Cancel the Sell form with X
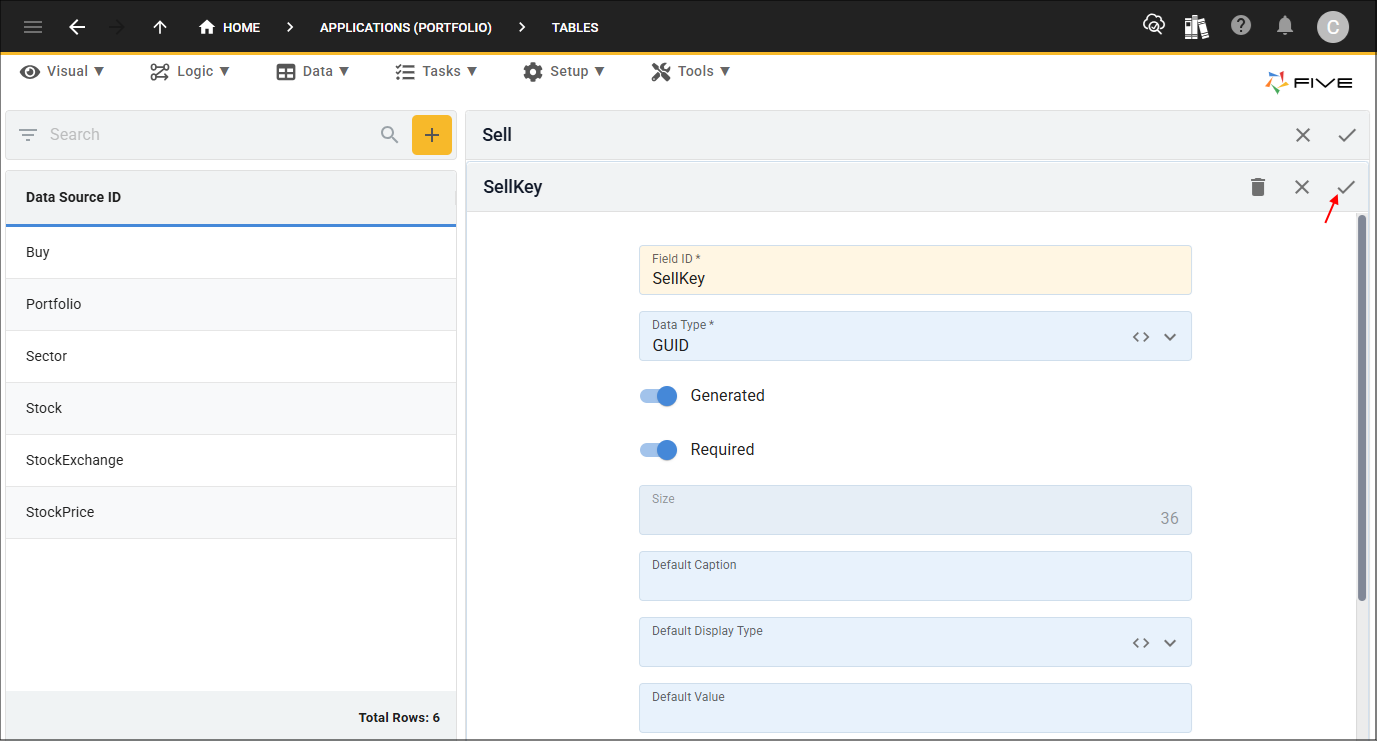This screenshot has width=1377, height=741. point(1303,135)
